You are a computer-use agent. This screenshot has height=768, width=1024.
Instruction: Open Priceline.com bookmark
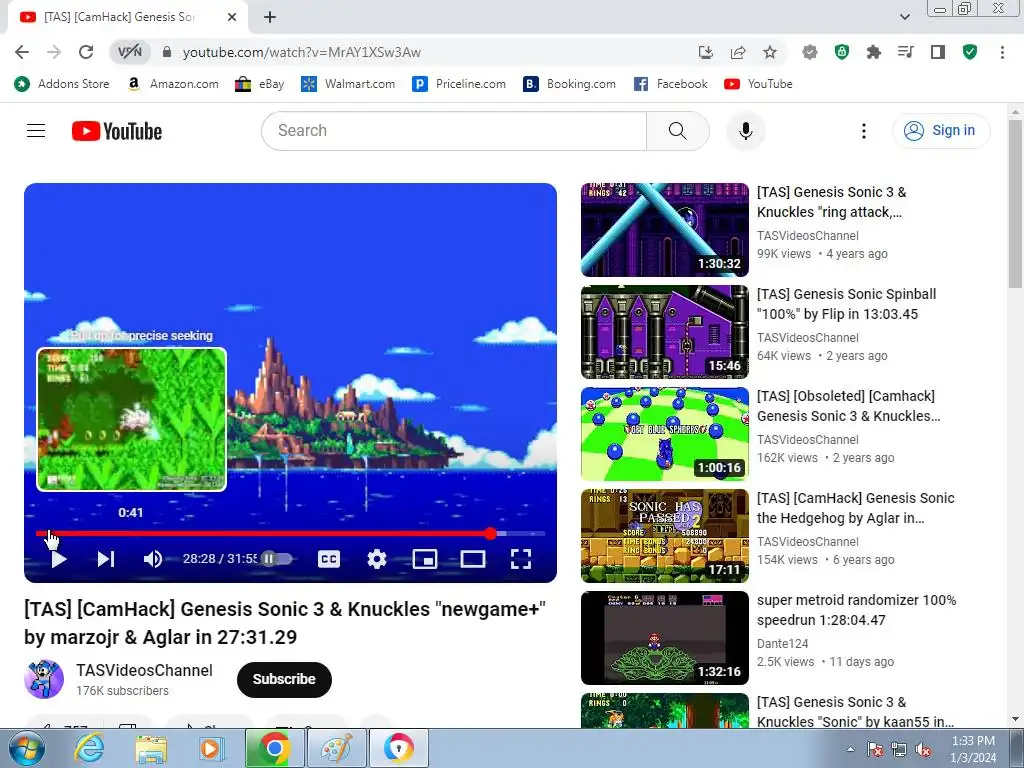459,84
